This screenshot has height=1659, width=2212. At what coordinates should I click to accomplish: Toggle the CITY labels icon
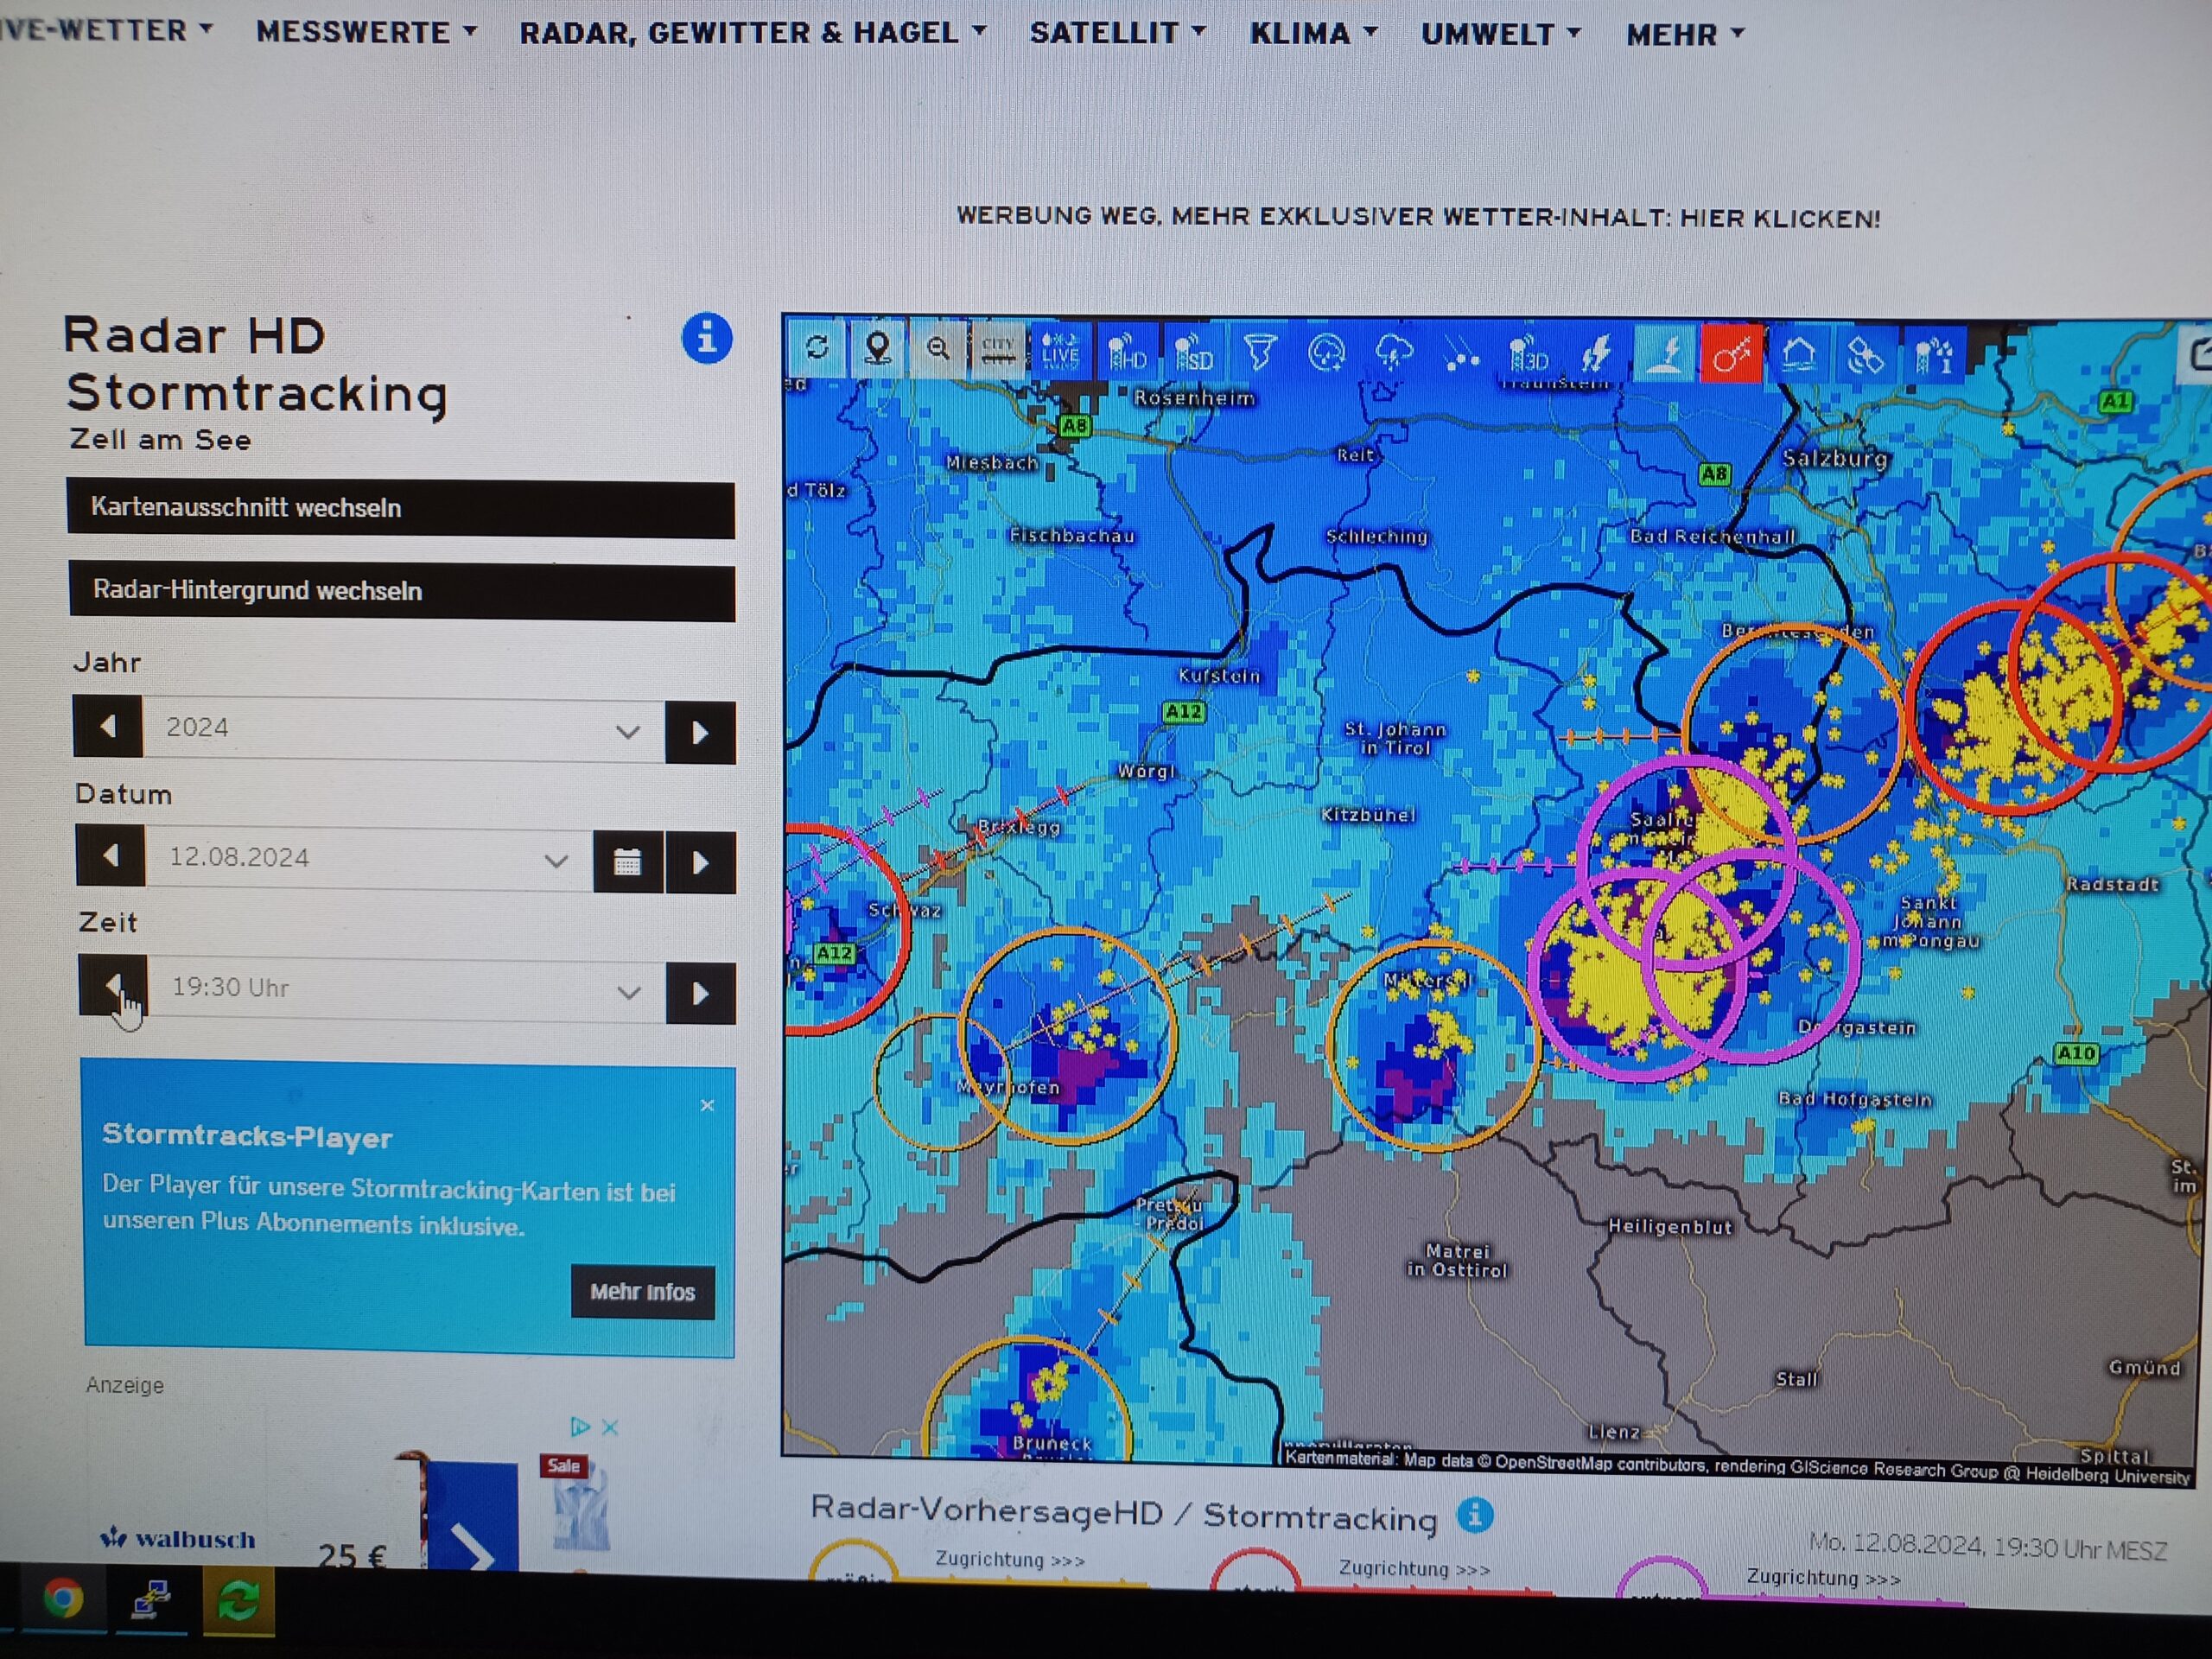point(997,349)
